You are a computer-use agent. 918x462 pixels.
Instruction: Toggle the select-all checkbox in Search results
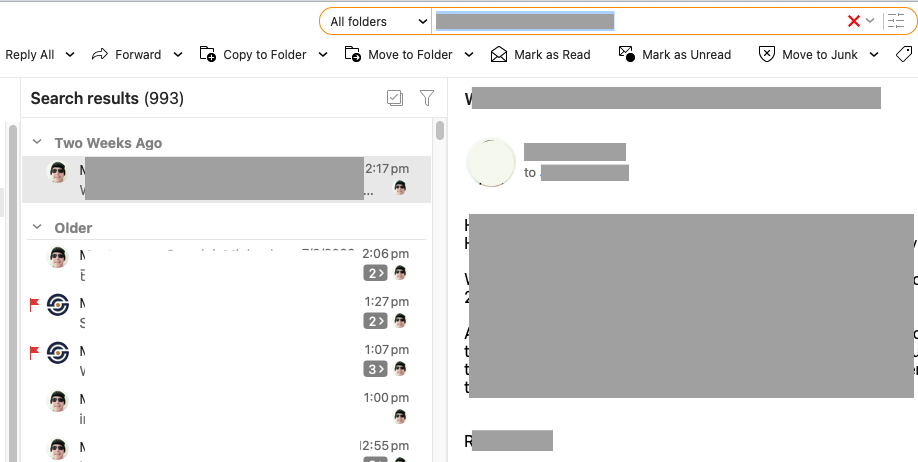click(x=395, y=98)
